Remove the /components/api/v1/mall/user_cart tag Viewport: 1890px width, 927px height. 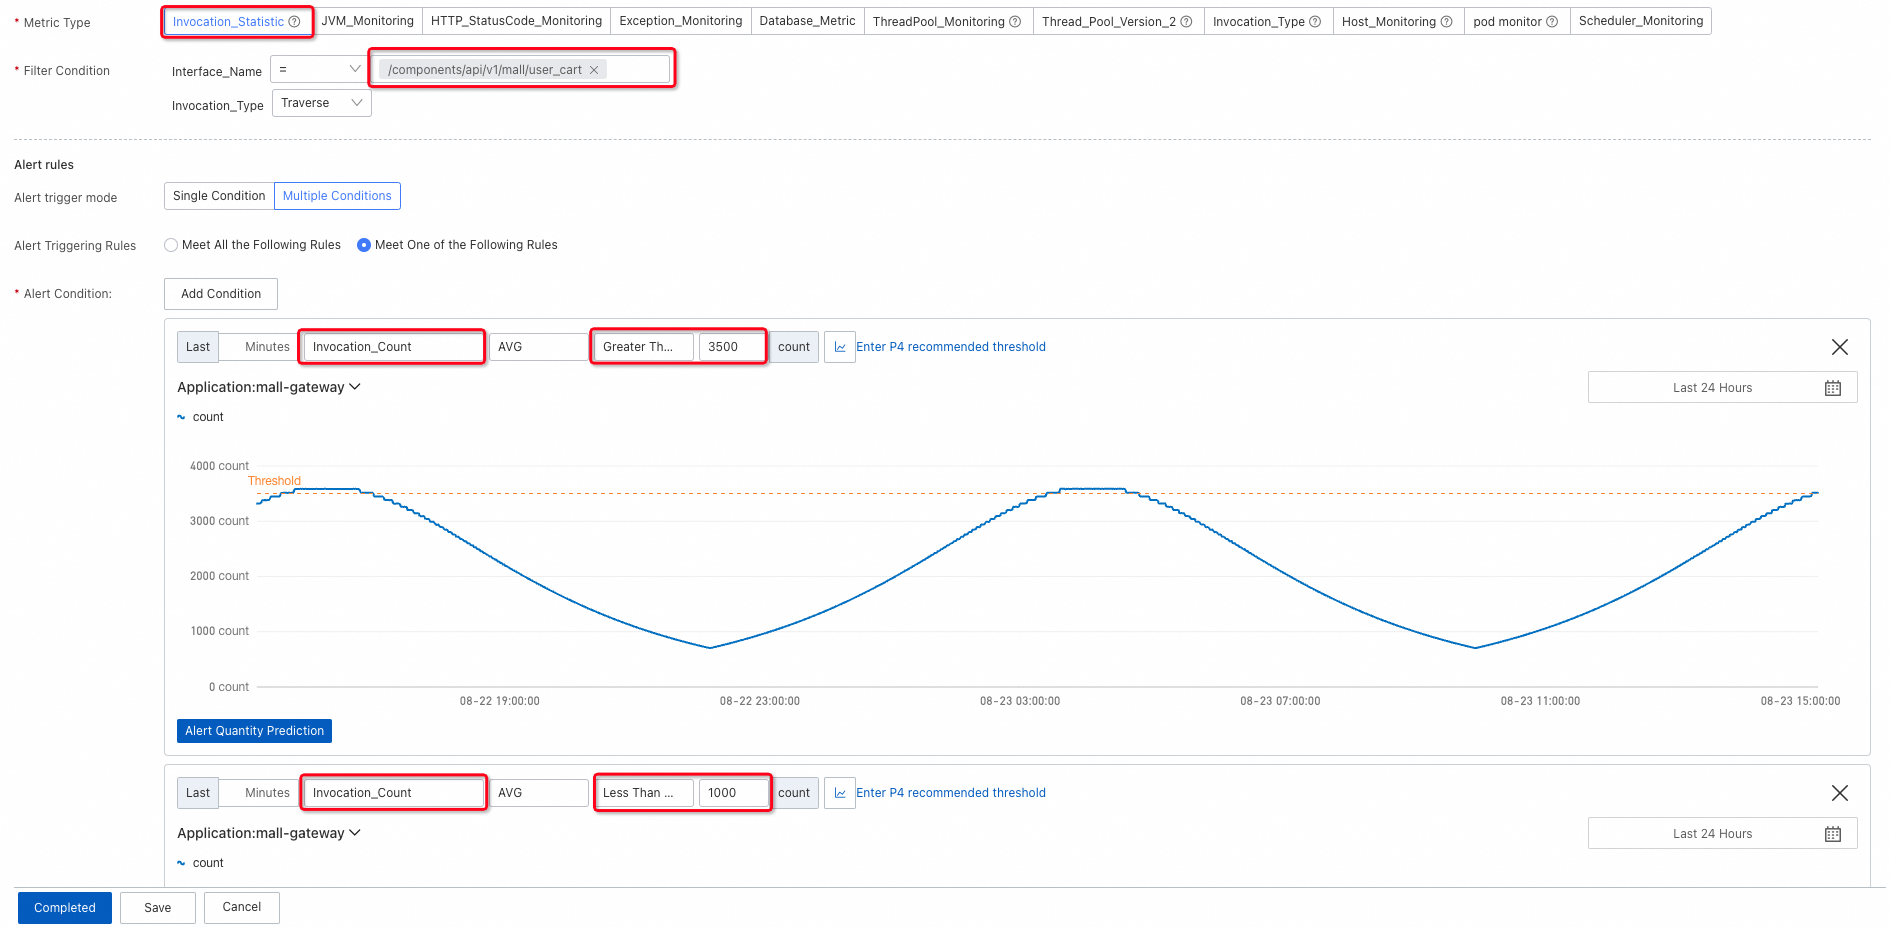point(594,70)
